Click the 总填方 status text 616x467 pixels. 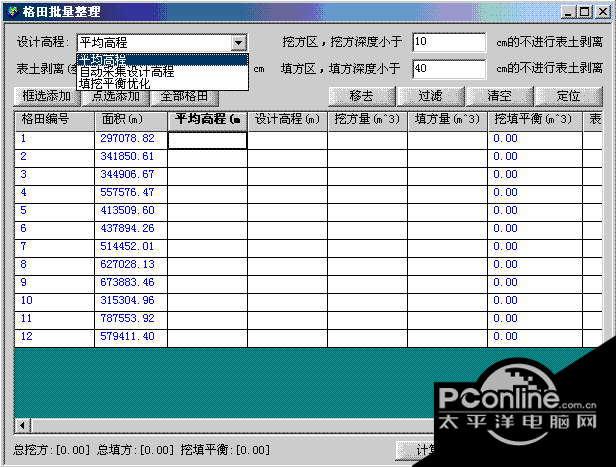point(135,450)
